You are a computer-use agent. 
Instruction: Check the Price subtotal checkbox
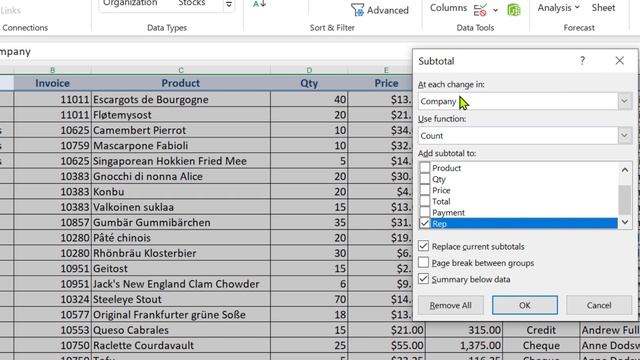pyautogui.click(x=425, y=190)
